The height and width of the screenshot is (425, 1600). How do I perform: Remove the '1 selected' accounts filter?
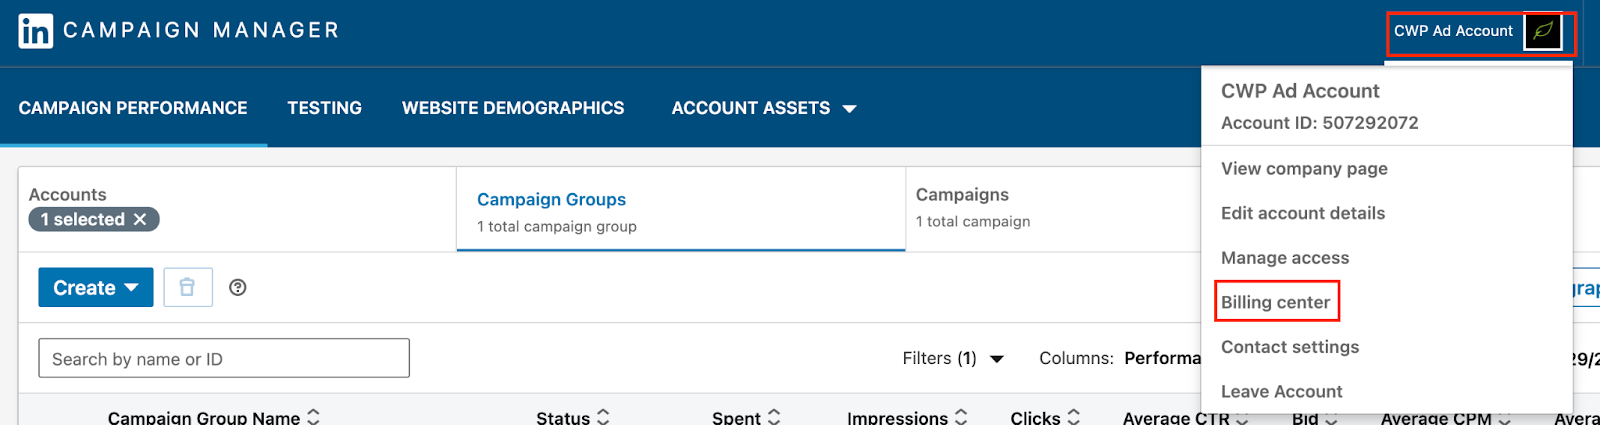pyautogui.click(x=140, y=219)
